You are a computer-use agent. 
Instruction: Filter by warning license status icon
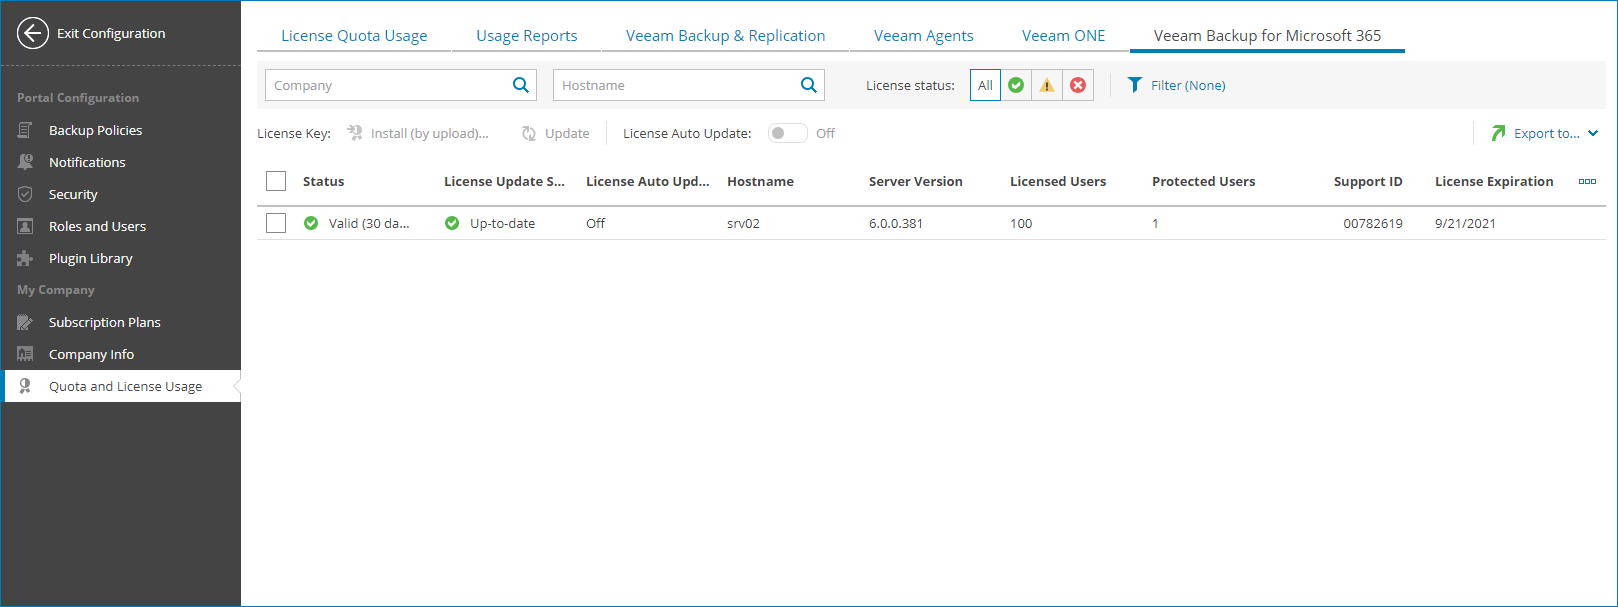[x=1047, y=85]
